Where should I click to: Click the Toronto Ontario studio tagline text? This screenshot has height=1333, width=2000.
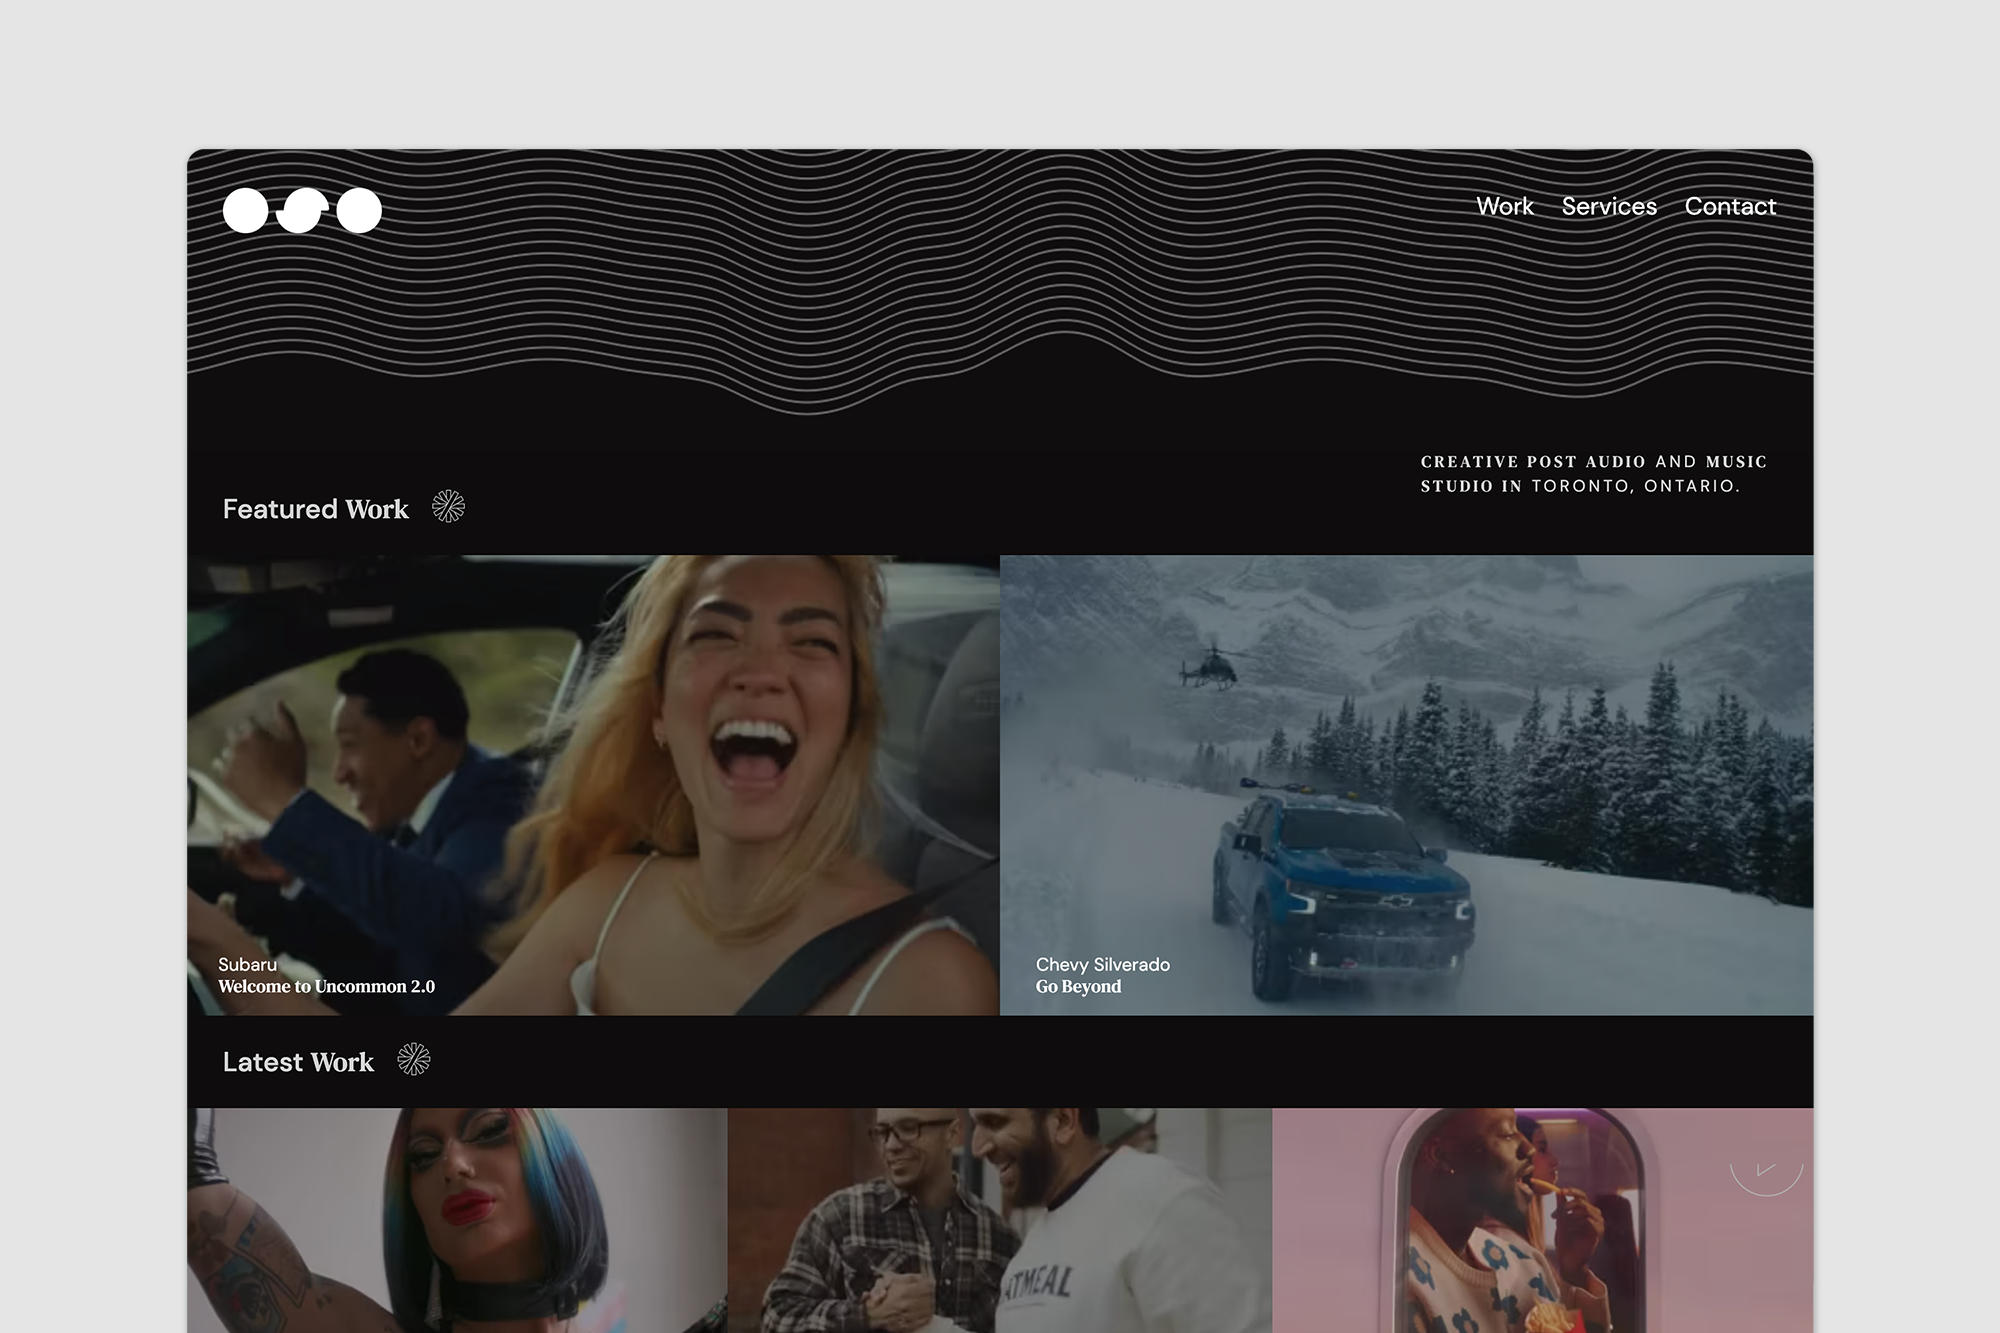pos(1593,475)
